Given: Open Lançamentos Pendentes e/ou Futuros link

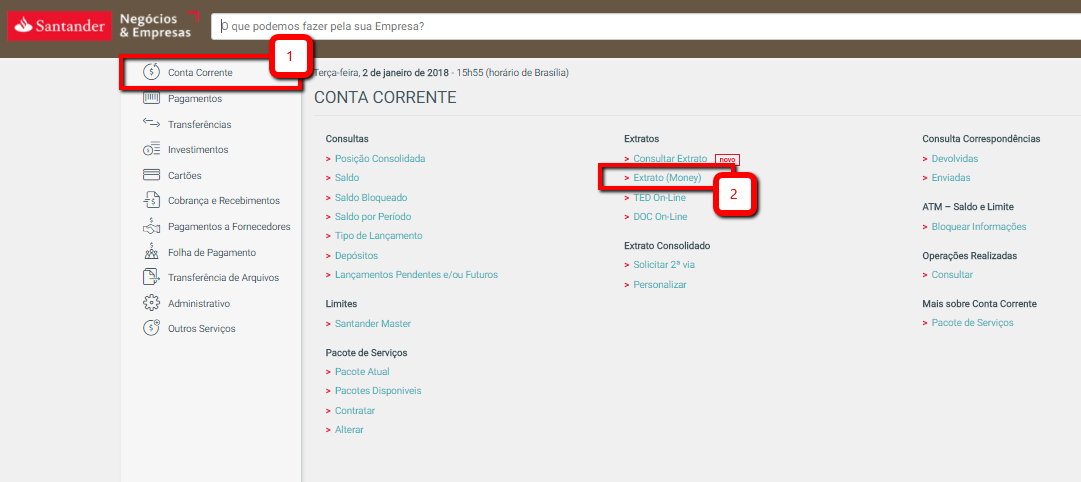Looking at the screenshot, I should pyautogui.click(x=416, y=274).
